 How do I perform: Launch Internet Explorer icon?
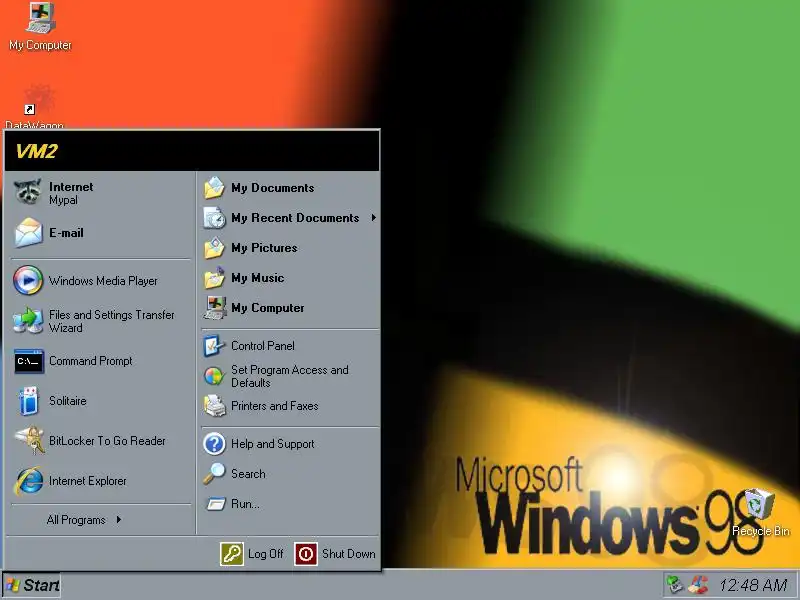29,481
